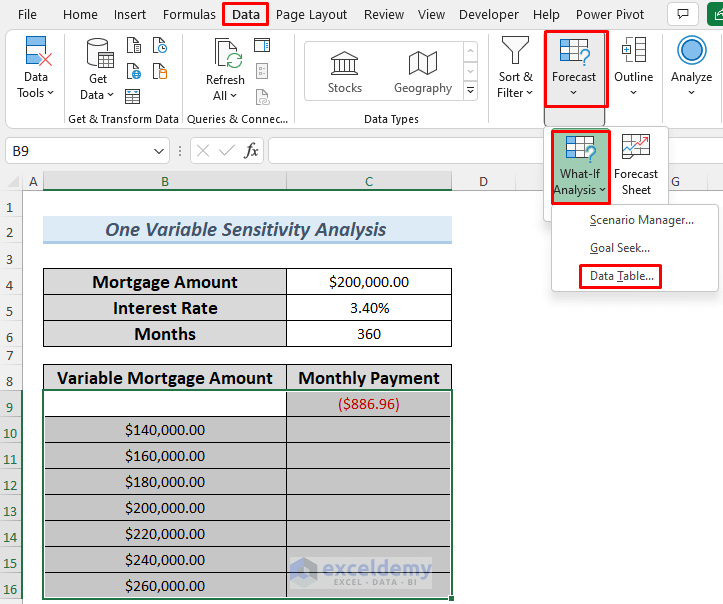Screen dimensions: 723x604
Task: Select column C header
Action: coord(369,181)
